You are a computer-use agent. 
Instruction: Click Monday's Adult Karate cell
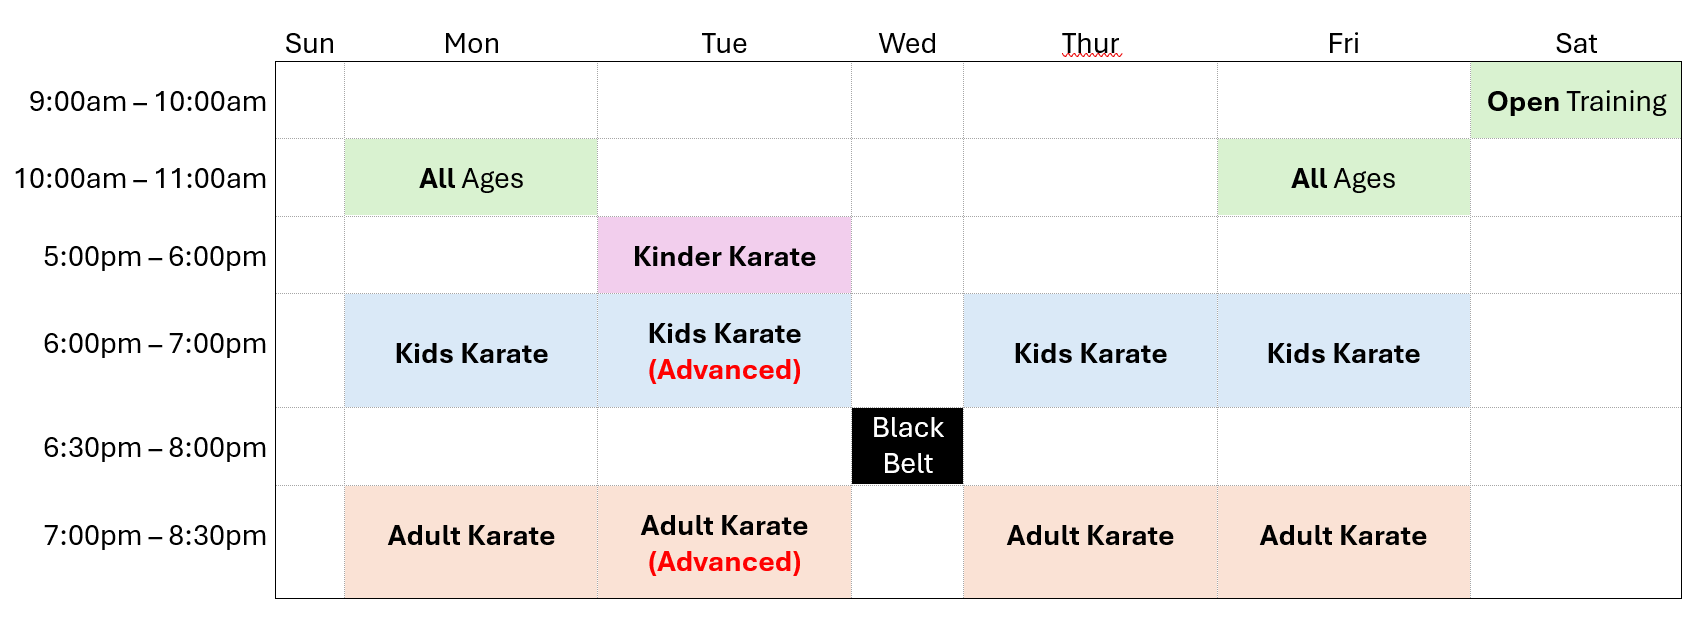(x=471, y=542)
